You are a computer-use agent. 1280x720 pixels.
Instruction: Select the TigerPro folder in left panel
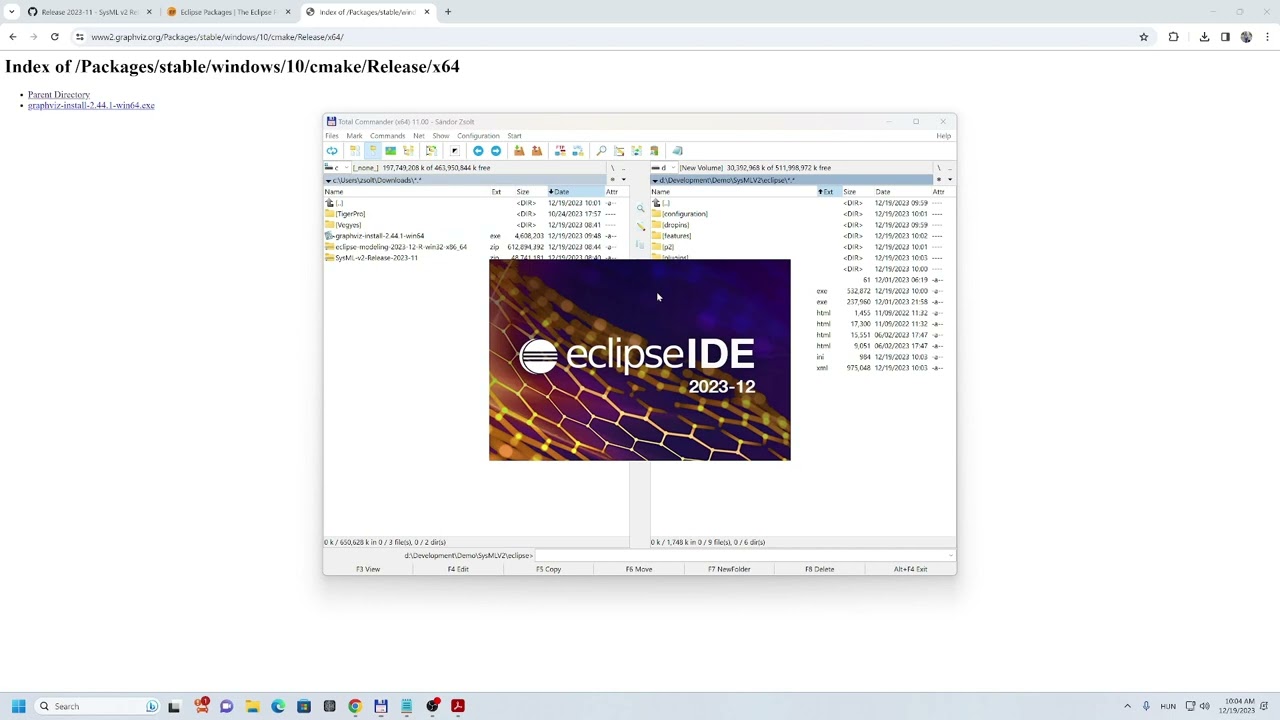[345, 214]
